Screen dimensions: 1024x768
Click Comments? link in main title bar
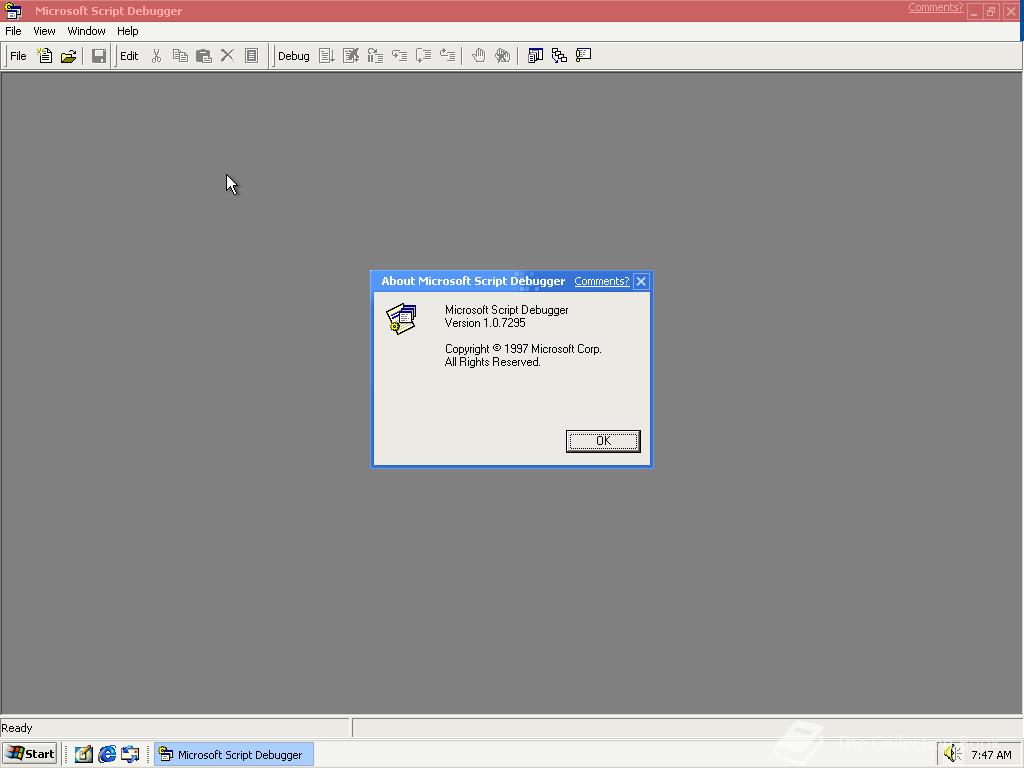pos(935,7)
